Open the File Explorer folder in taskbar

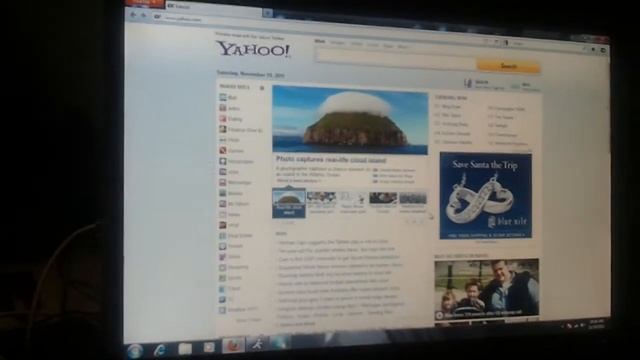click(185, 348)
